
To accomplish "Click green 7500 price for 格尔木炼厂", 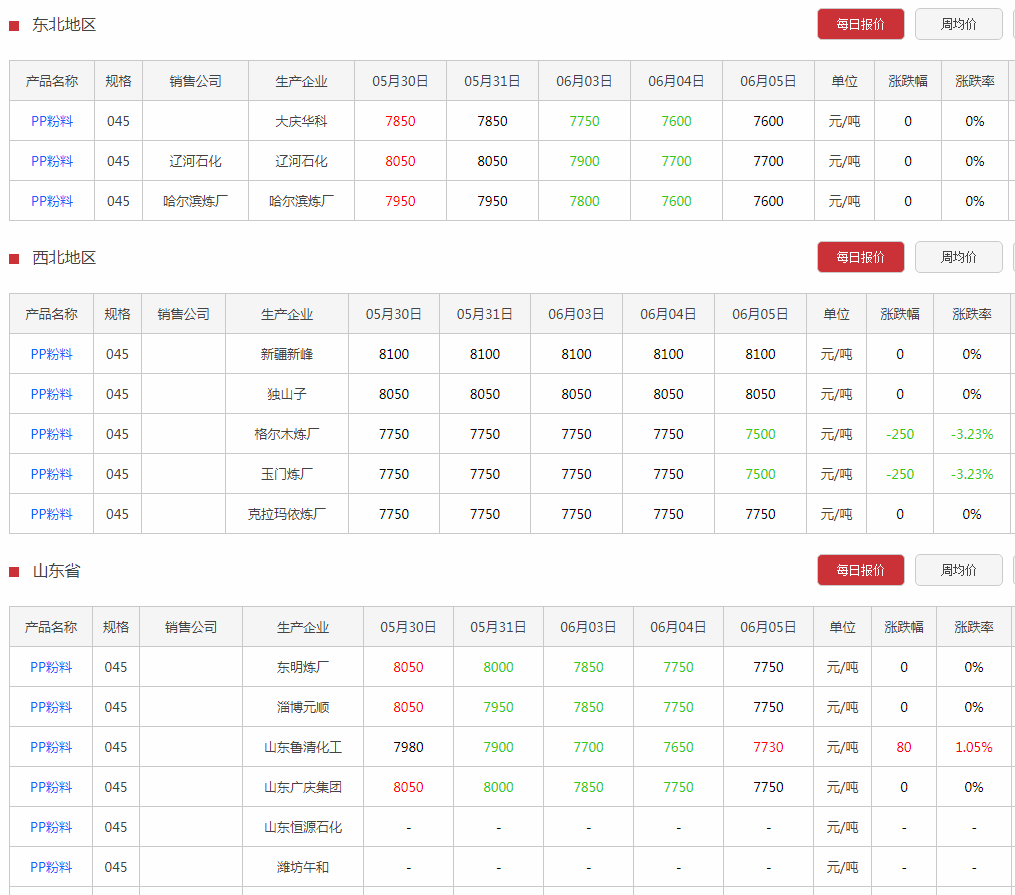I will pos(760,434).
